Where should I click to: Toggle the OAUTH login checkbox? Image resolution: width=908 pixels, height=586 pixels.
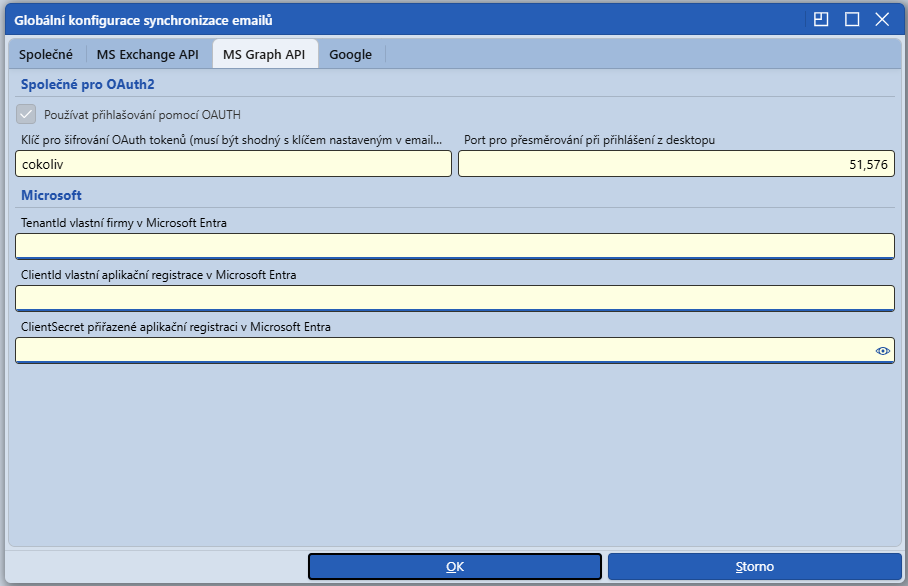click(26, 115)
